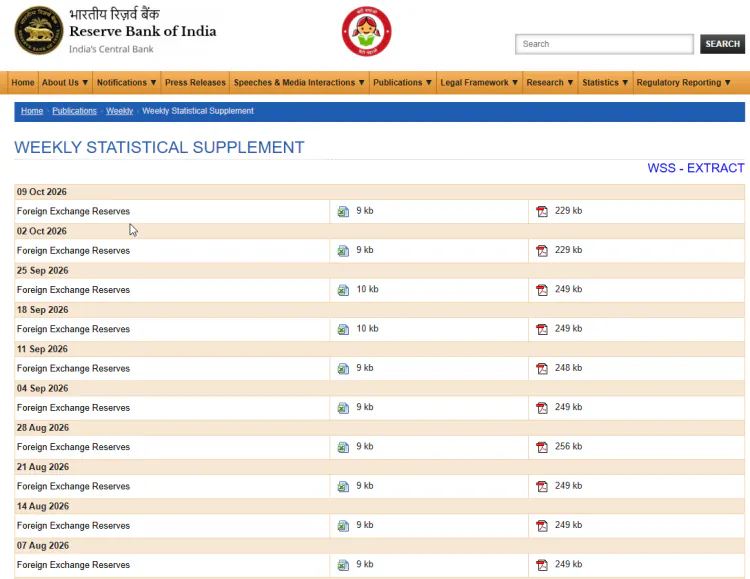750x579 pixels.
Task: Click the 28 Aug 2026 date header
Action: click(43, 427)
